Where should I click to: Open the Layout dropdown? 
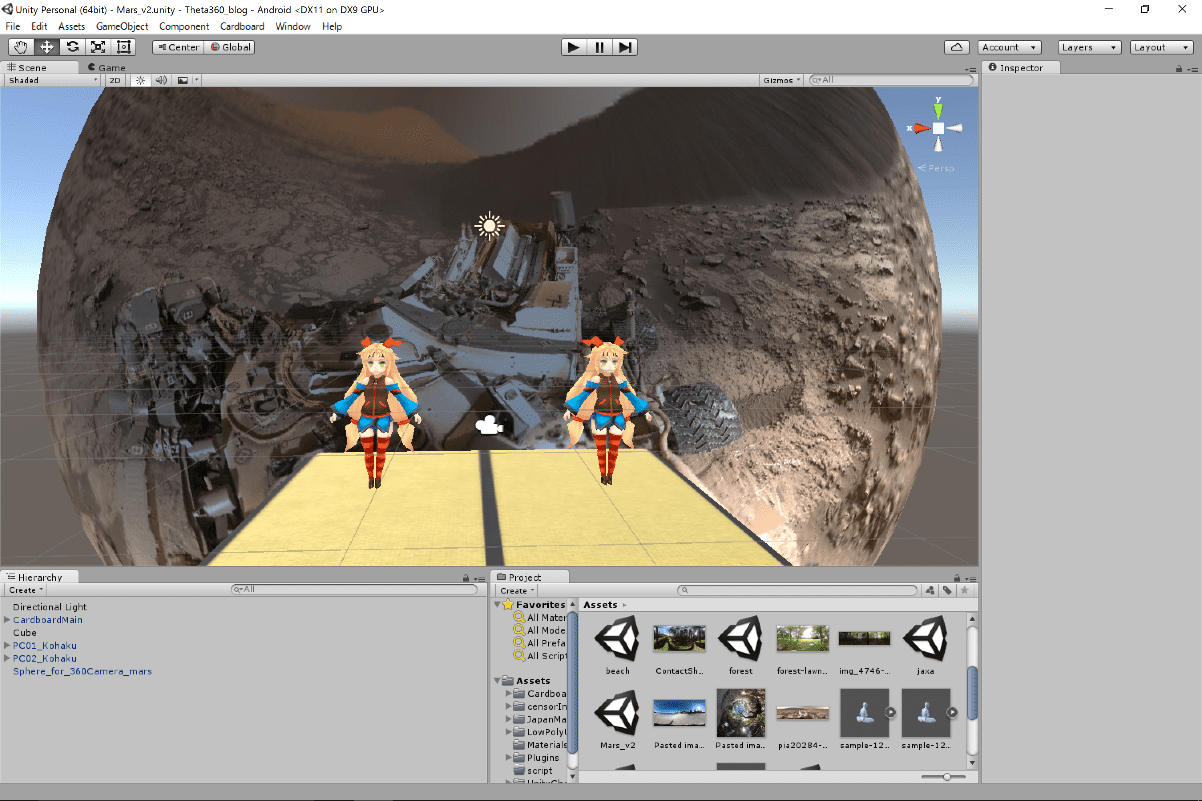tap(1161, 47)
